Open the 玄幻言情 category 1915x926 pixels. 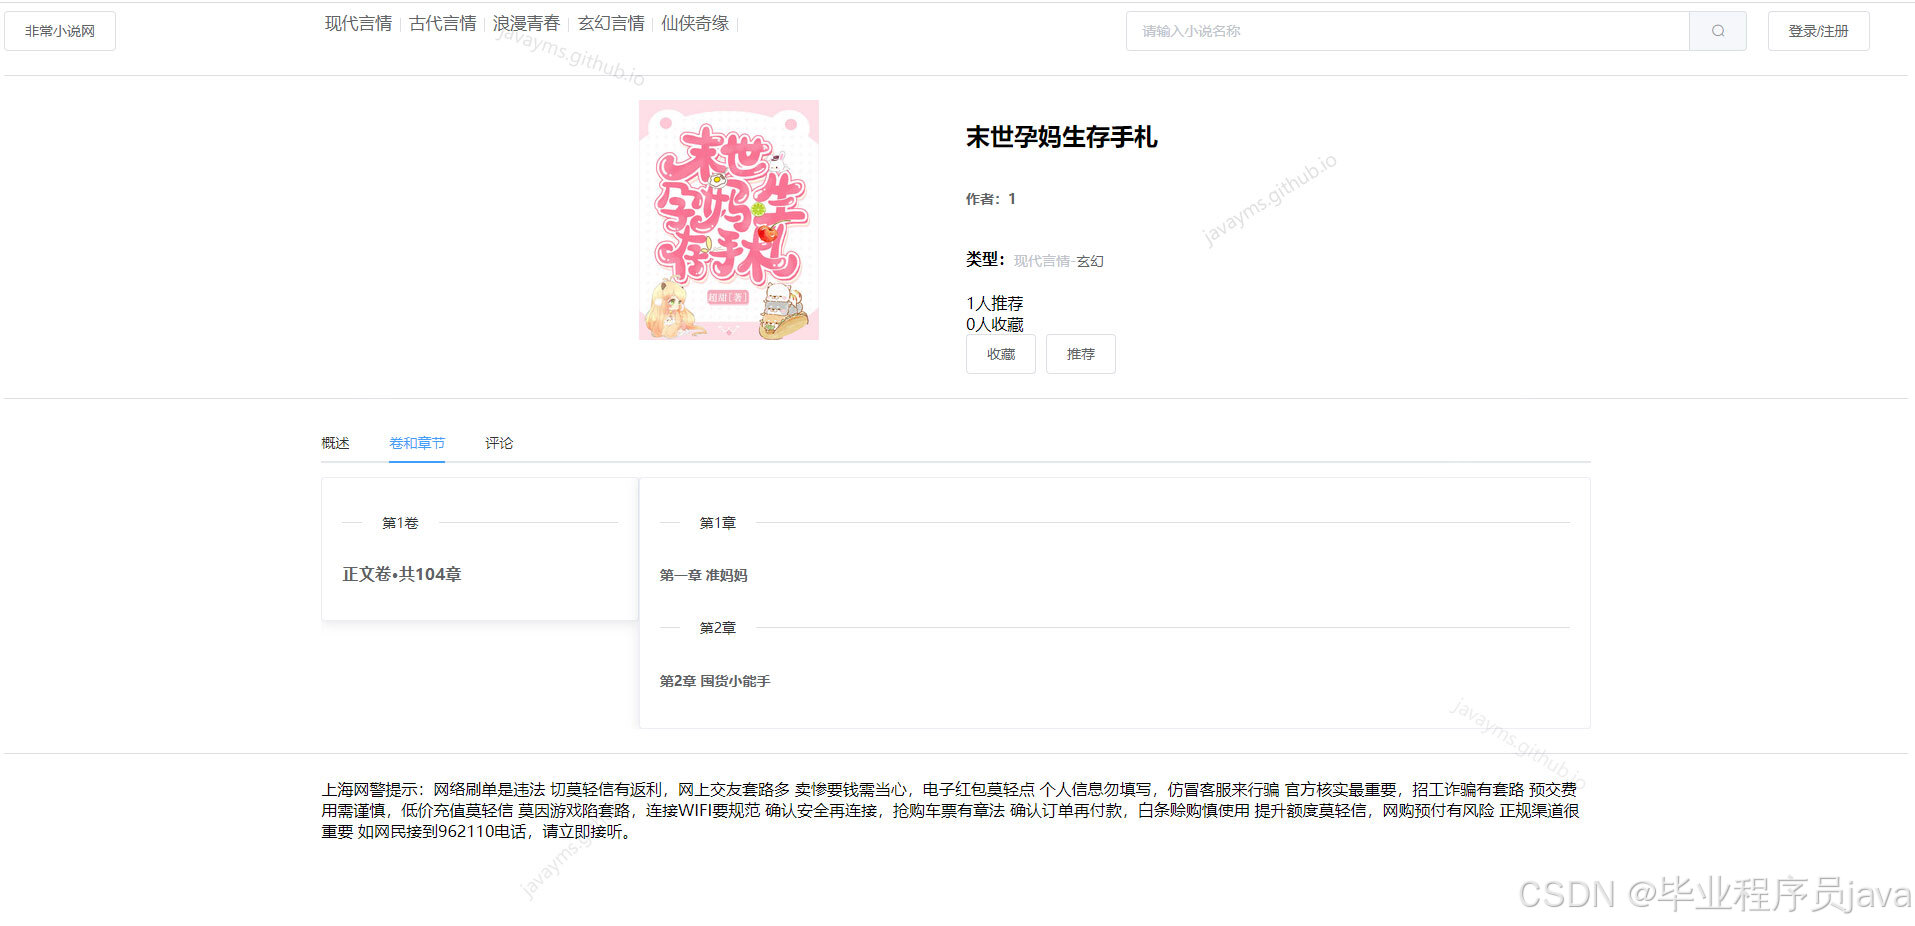[x=611, y=23]
